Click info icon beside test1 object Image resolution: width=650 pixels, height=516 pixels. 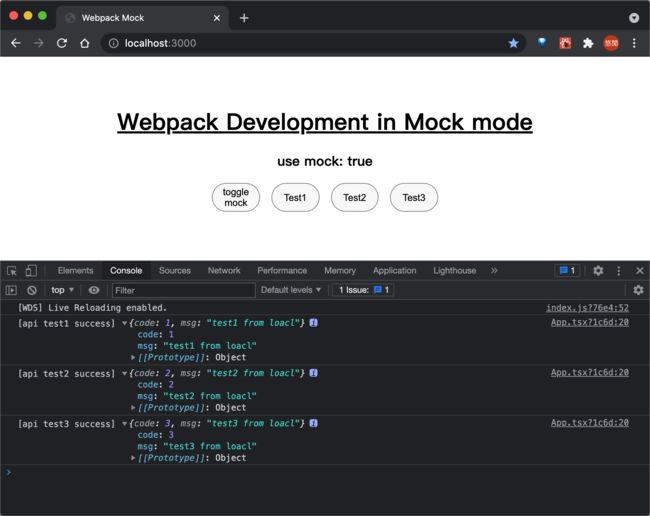pos(313,322)
